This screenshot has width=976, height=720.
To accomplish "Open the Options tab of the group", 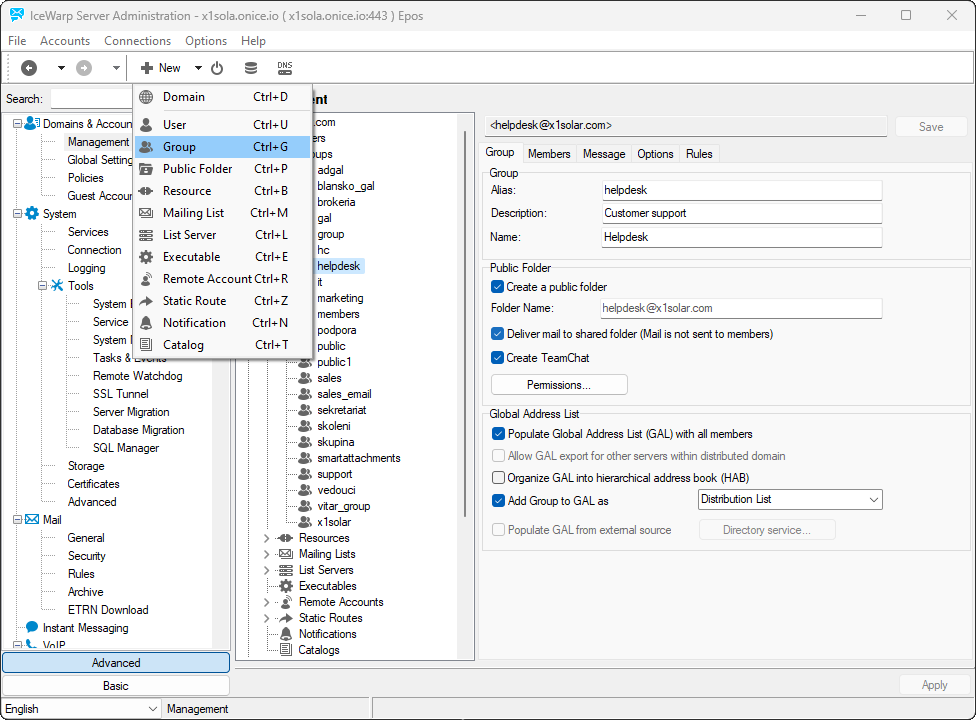I will pos(655,154).
